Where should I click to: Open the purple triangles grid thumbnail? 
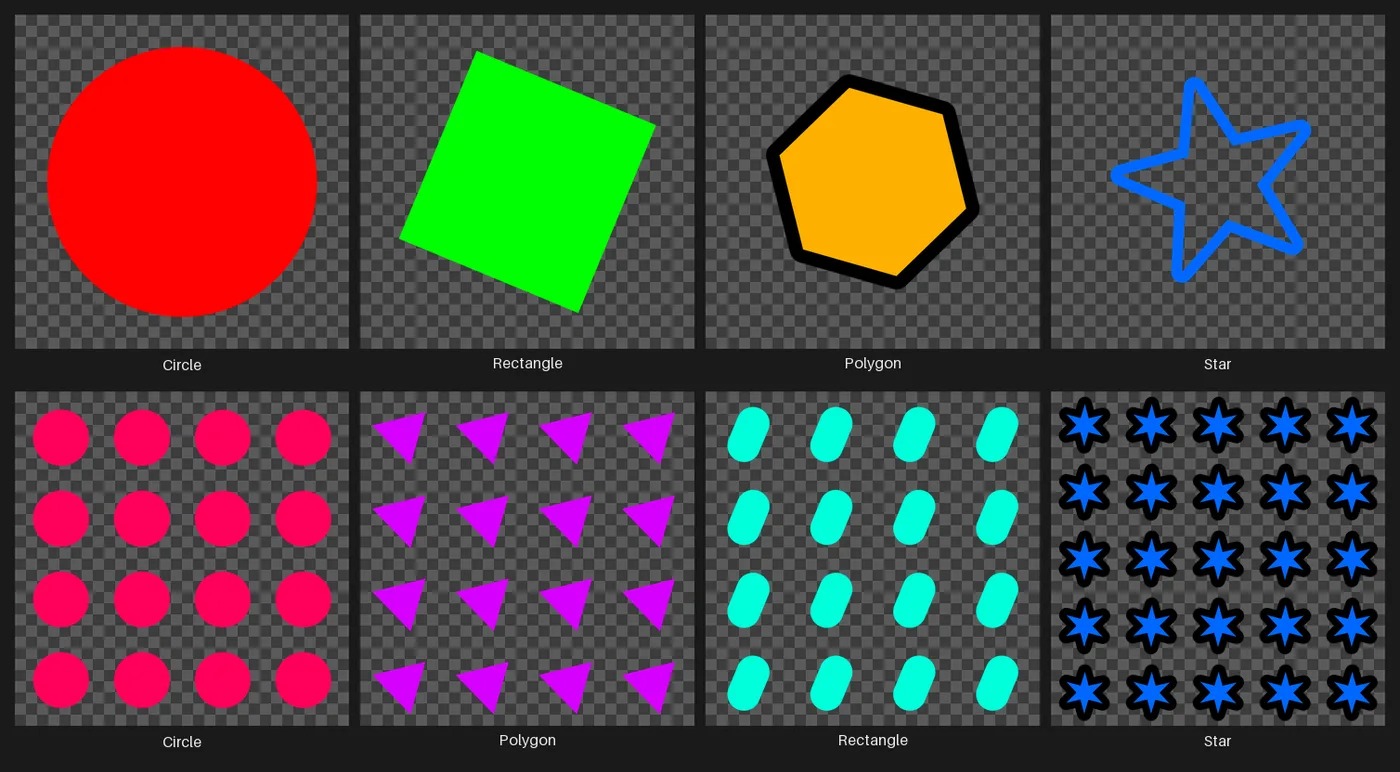tap(527, 558)
